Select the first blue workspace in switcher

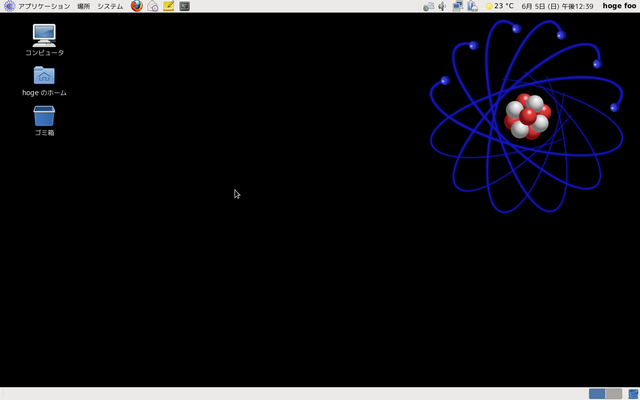597,394
